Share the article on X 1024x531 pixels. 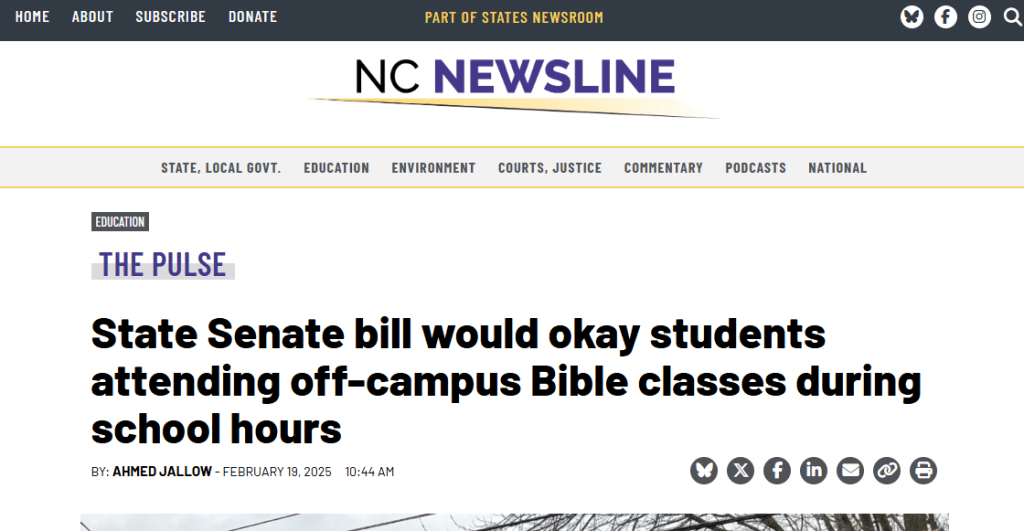(x=740, y=470)
